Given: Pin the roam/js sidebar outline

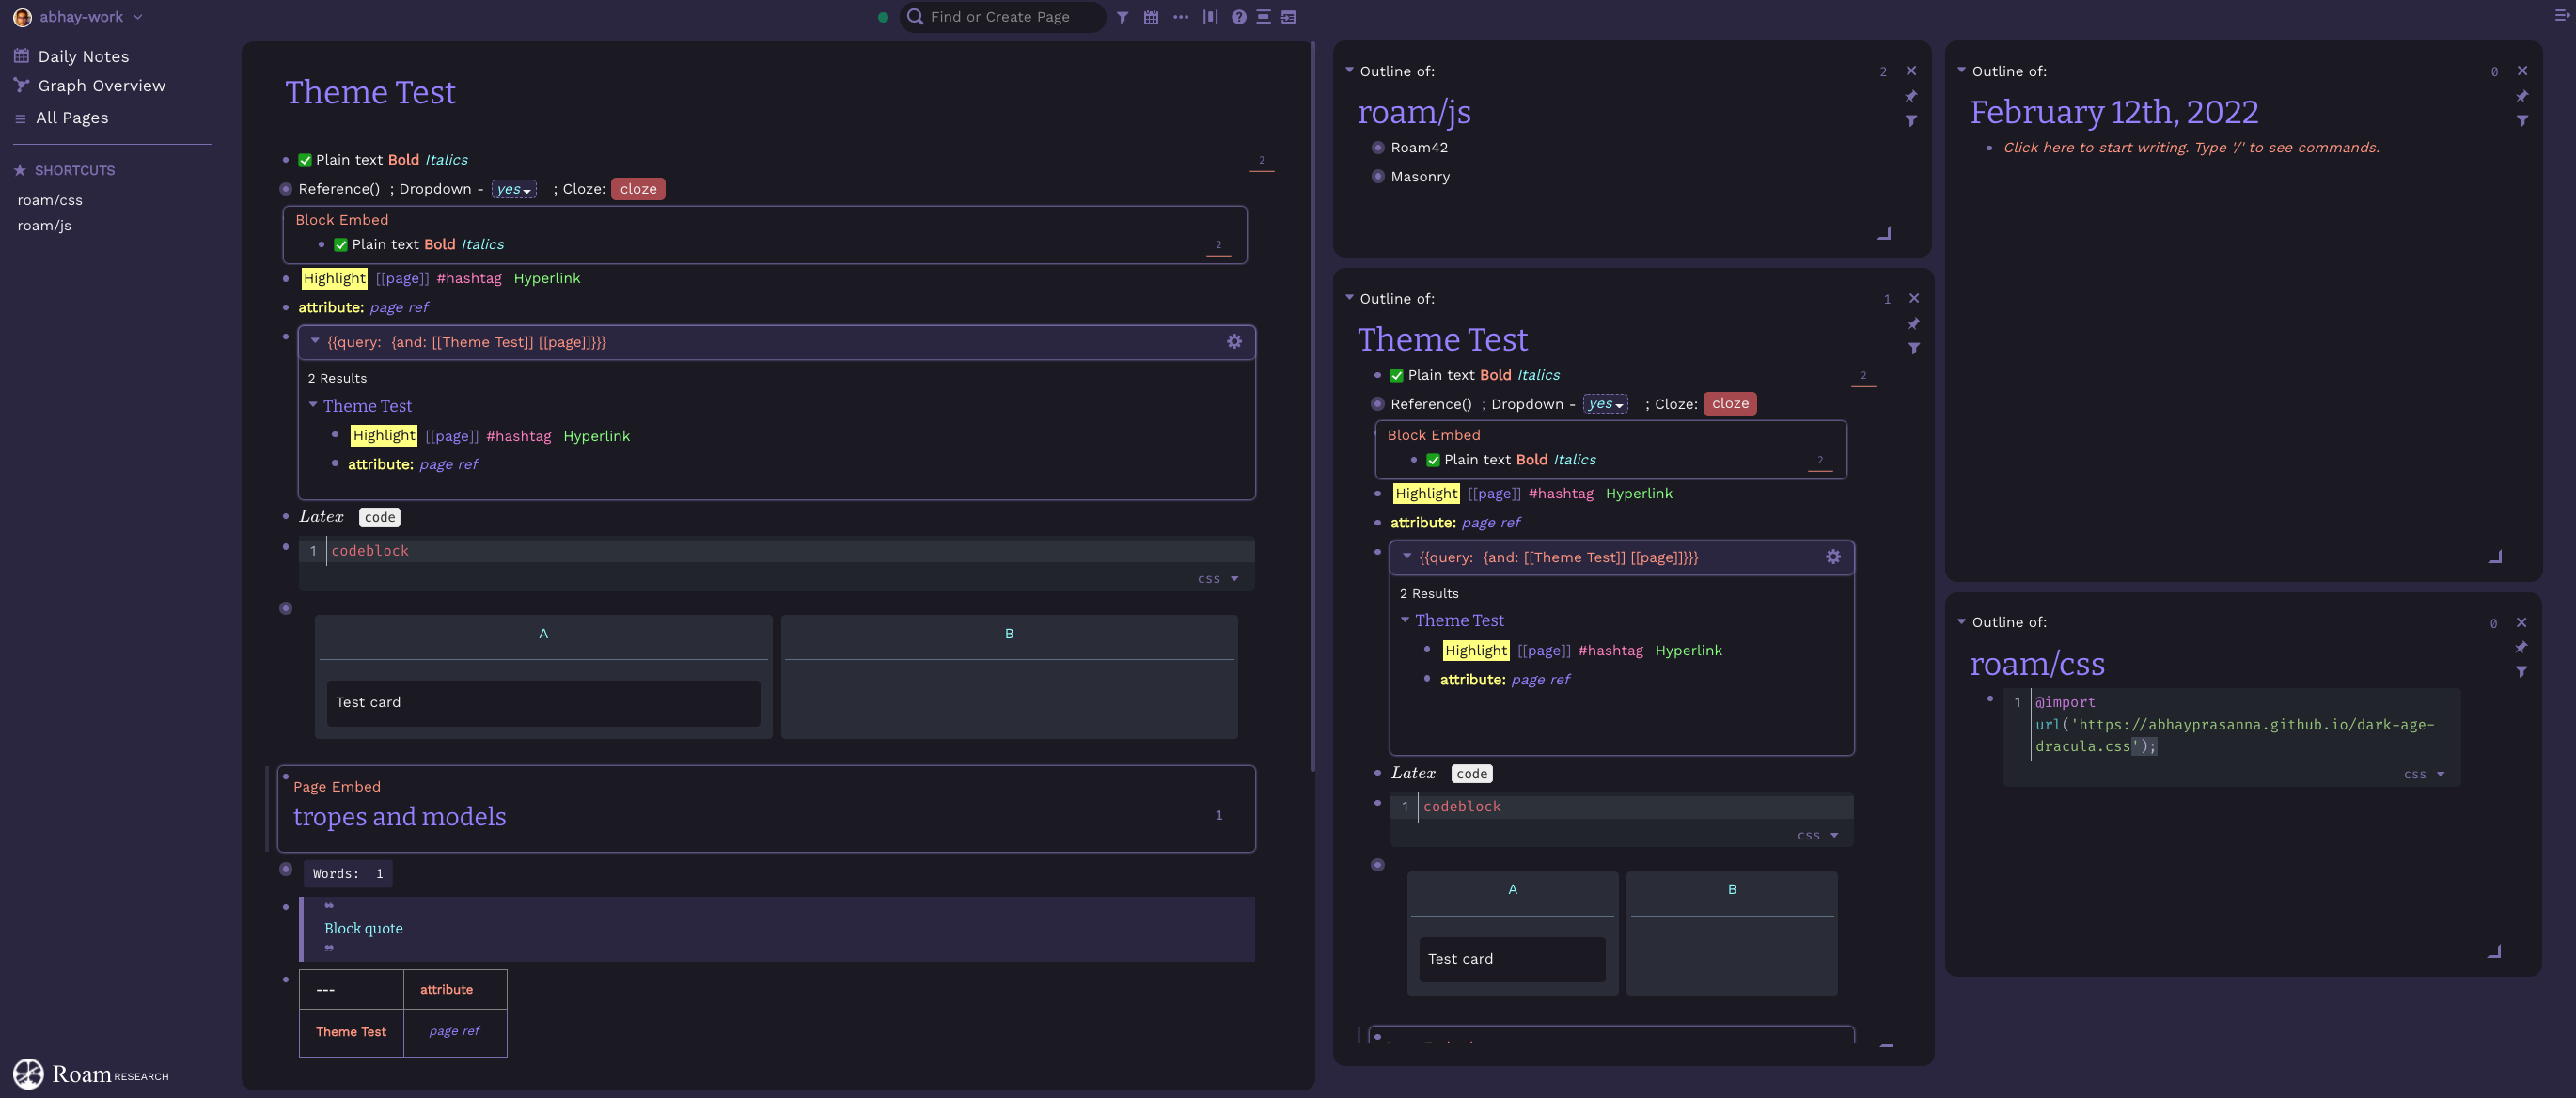Looking at the screenshot, I should point(1911,96).
